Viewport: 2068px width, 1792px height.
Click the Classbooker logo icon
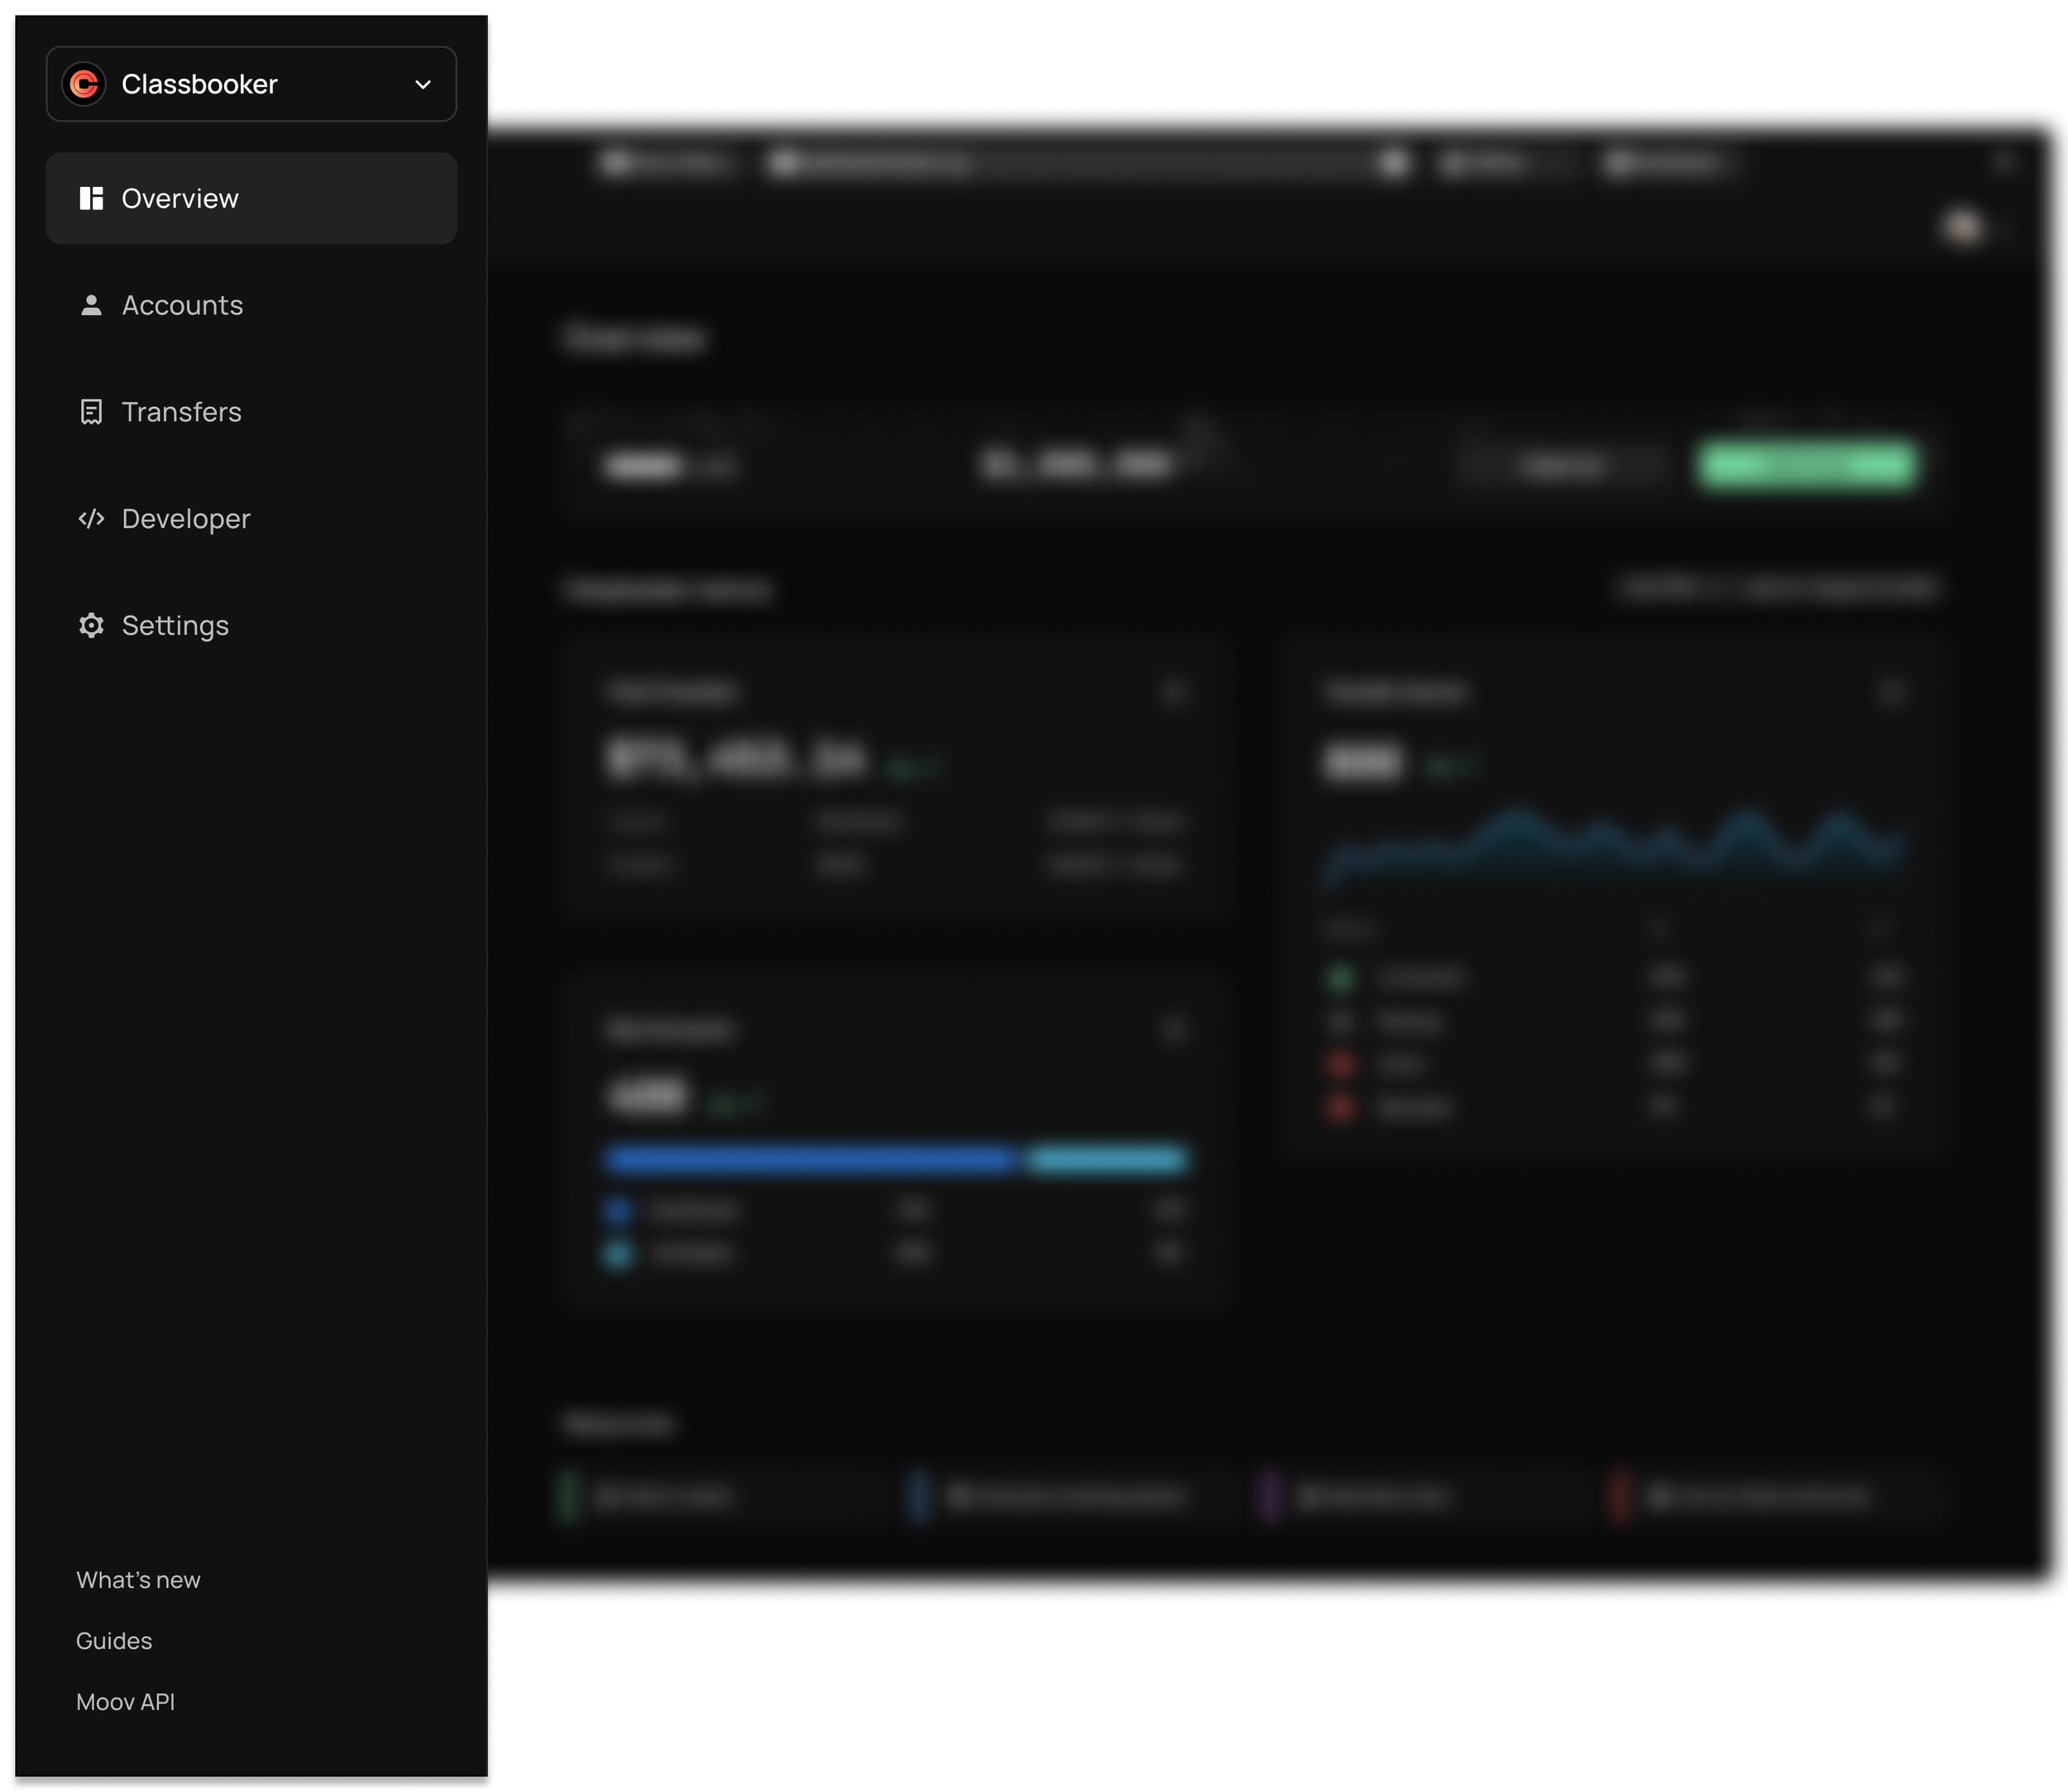pos(84,84)
